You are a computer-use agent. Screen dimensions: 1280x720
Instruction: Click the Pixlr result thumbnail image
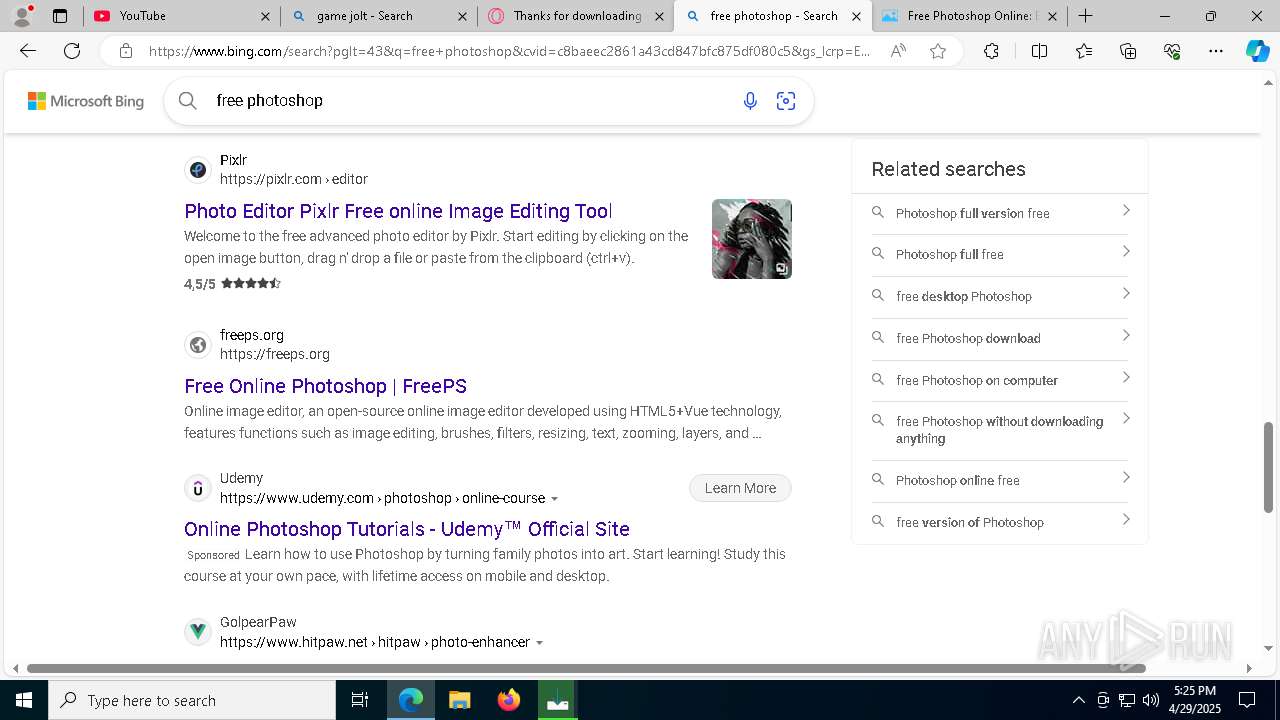pos(752,239)
